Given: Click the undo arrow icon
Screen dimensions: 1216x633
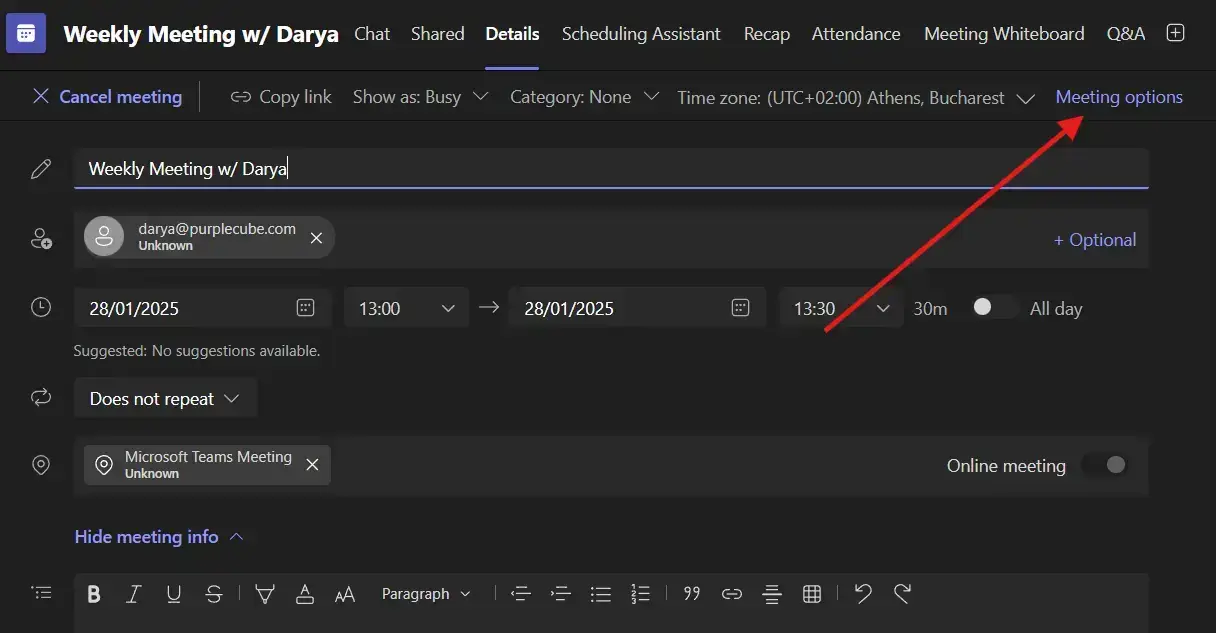Looking at the screenshot, I should (x=864, y=594).
